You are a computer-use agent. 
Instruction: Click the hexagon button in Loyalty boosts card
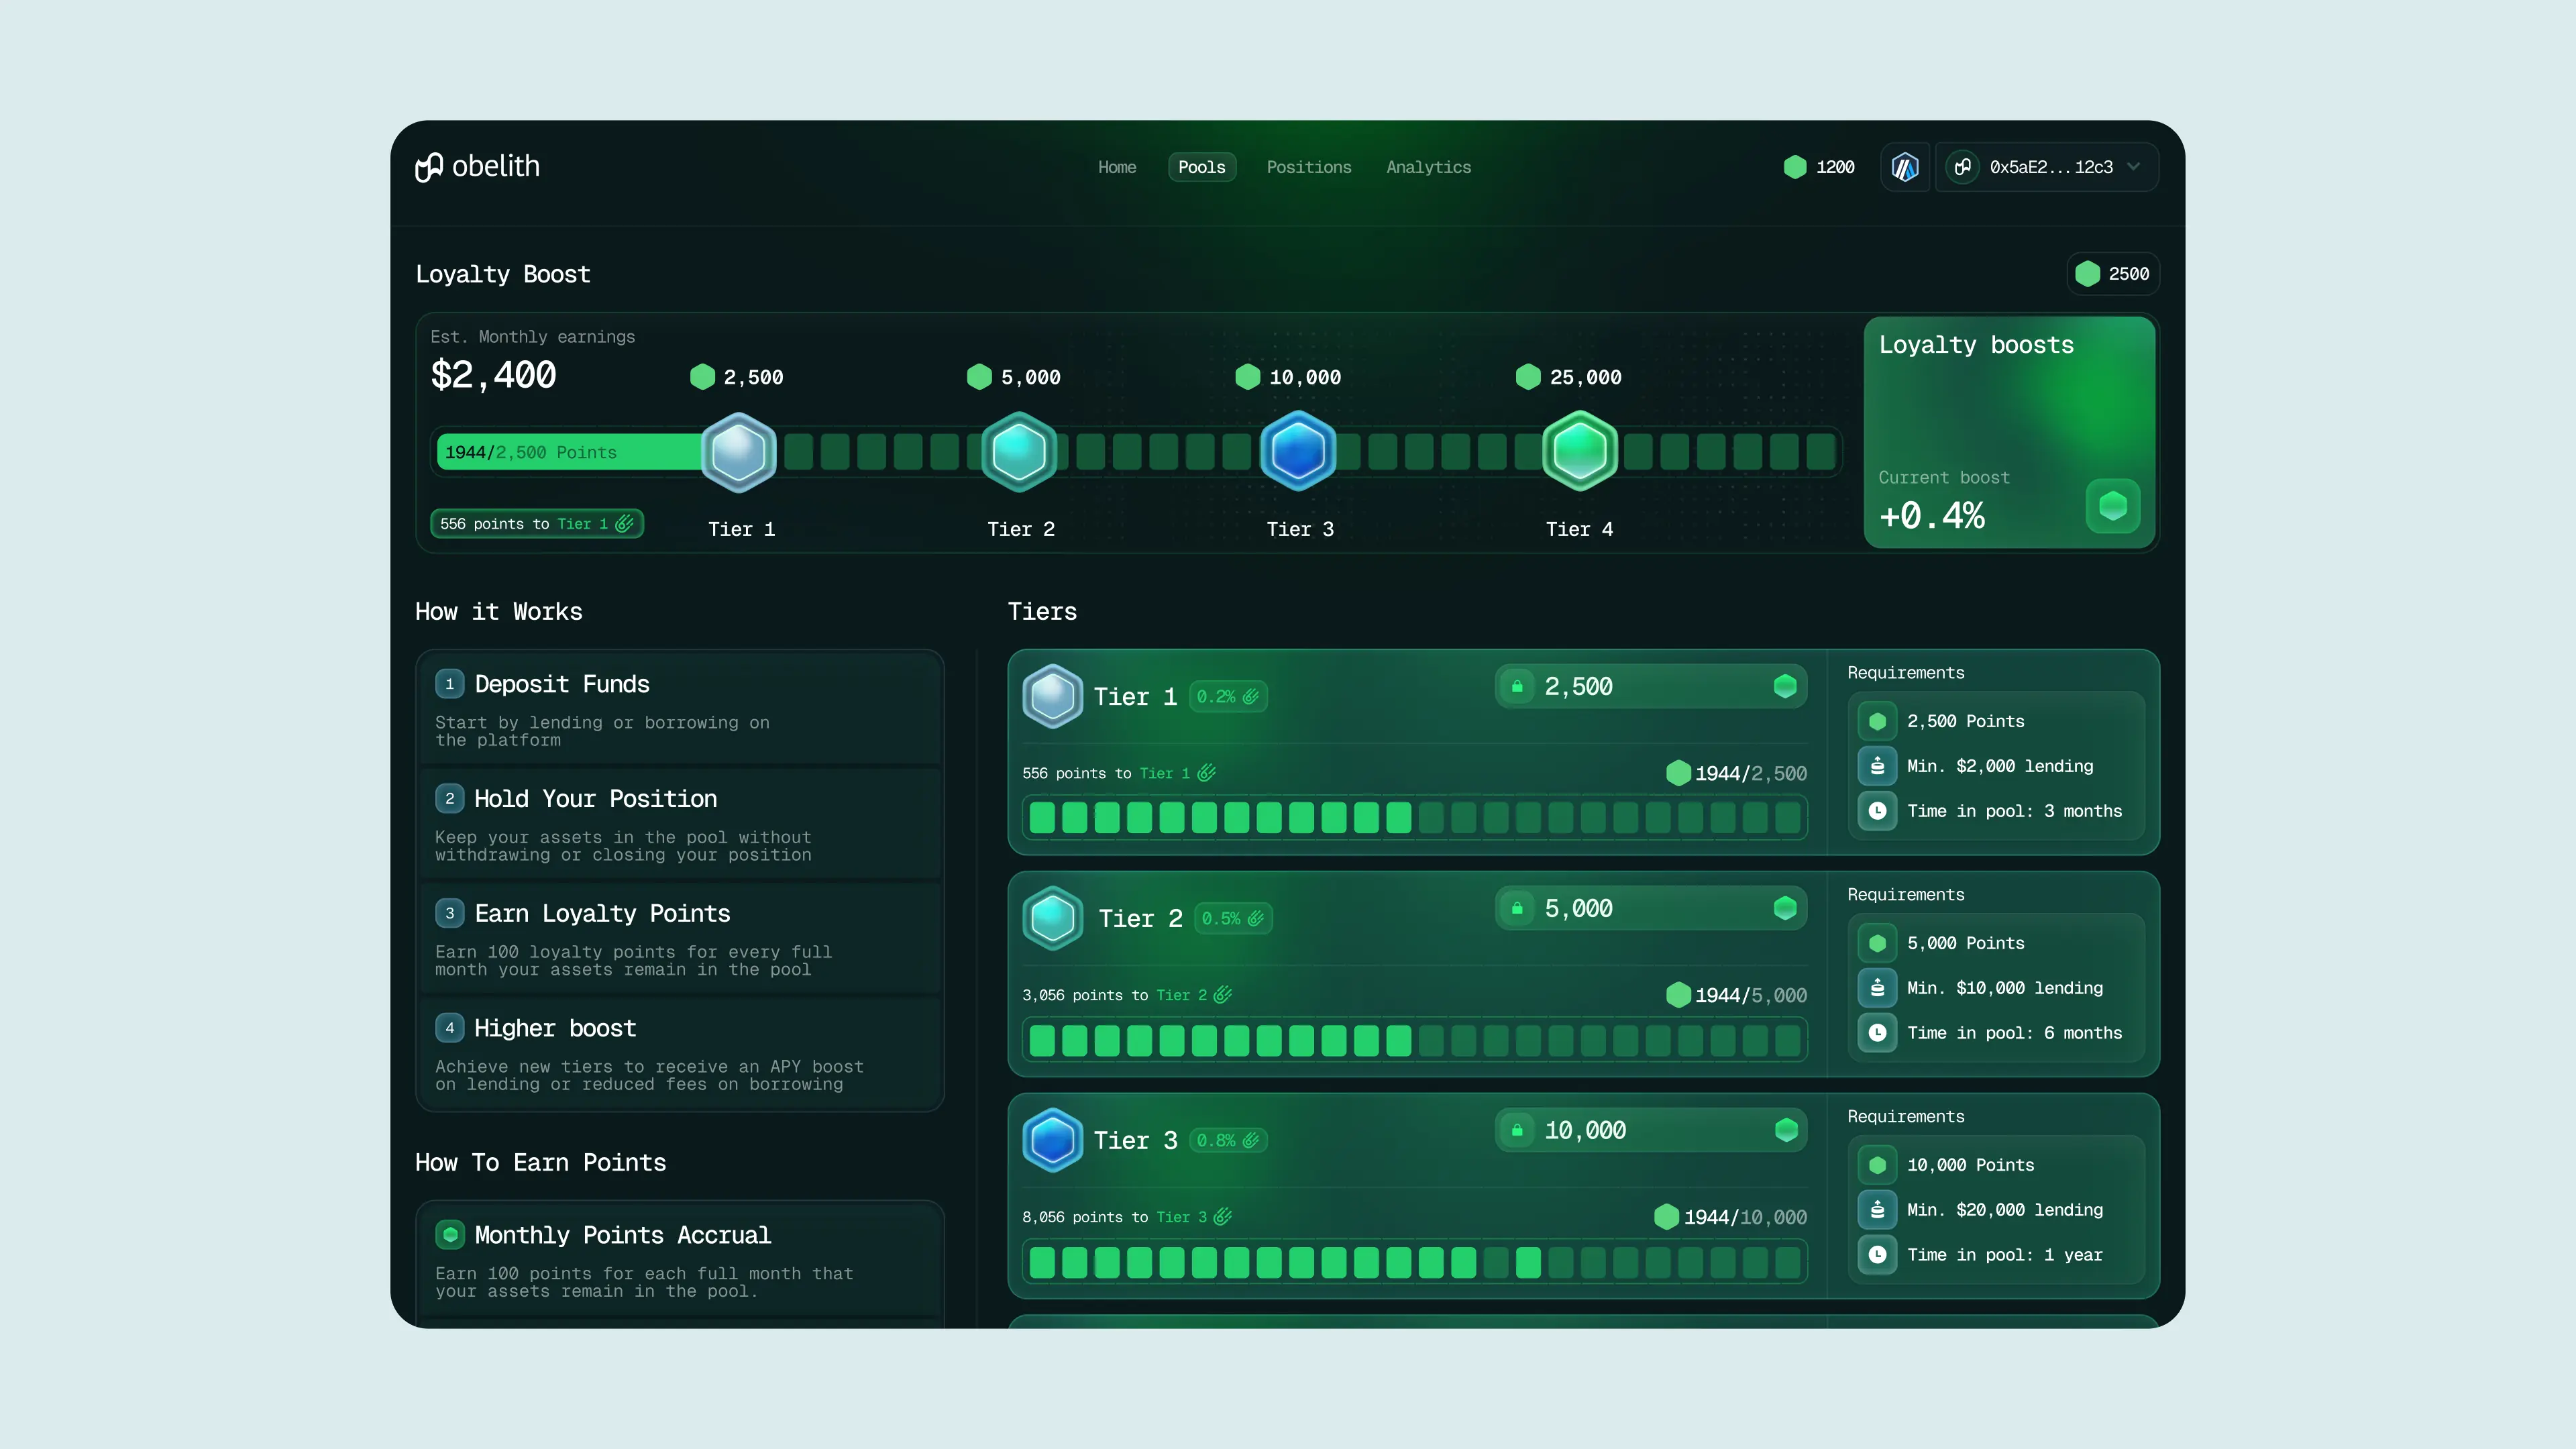coord(2113,506)
